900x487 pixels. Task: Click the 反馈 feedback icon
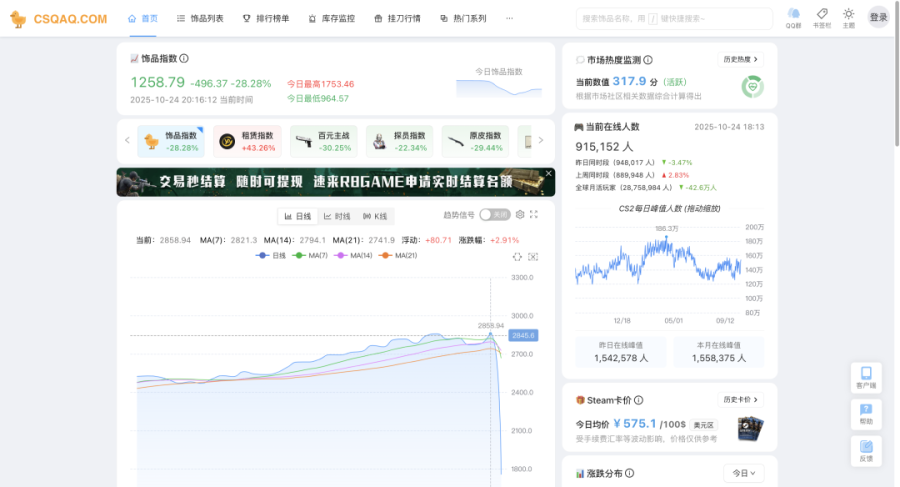tap(866, 450)
